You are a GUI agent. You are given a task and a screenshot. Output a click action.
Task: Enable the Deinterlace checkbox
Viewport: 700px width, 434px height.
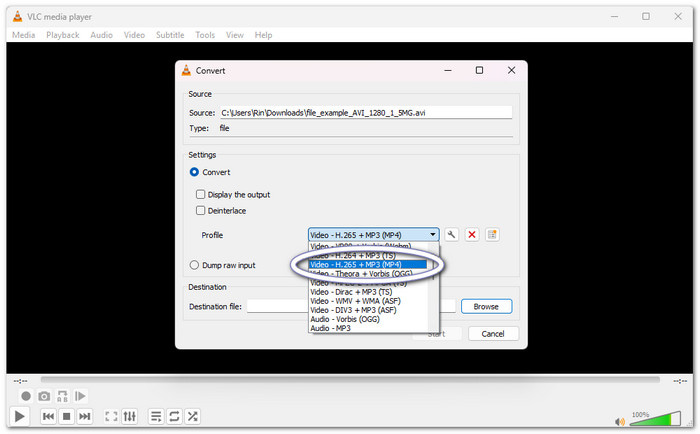pyautogui.click(x=200, y=210)
